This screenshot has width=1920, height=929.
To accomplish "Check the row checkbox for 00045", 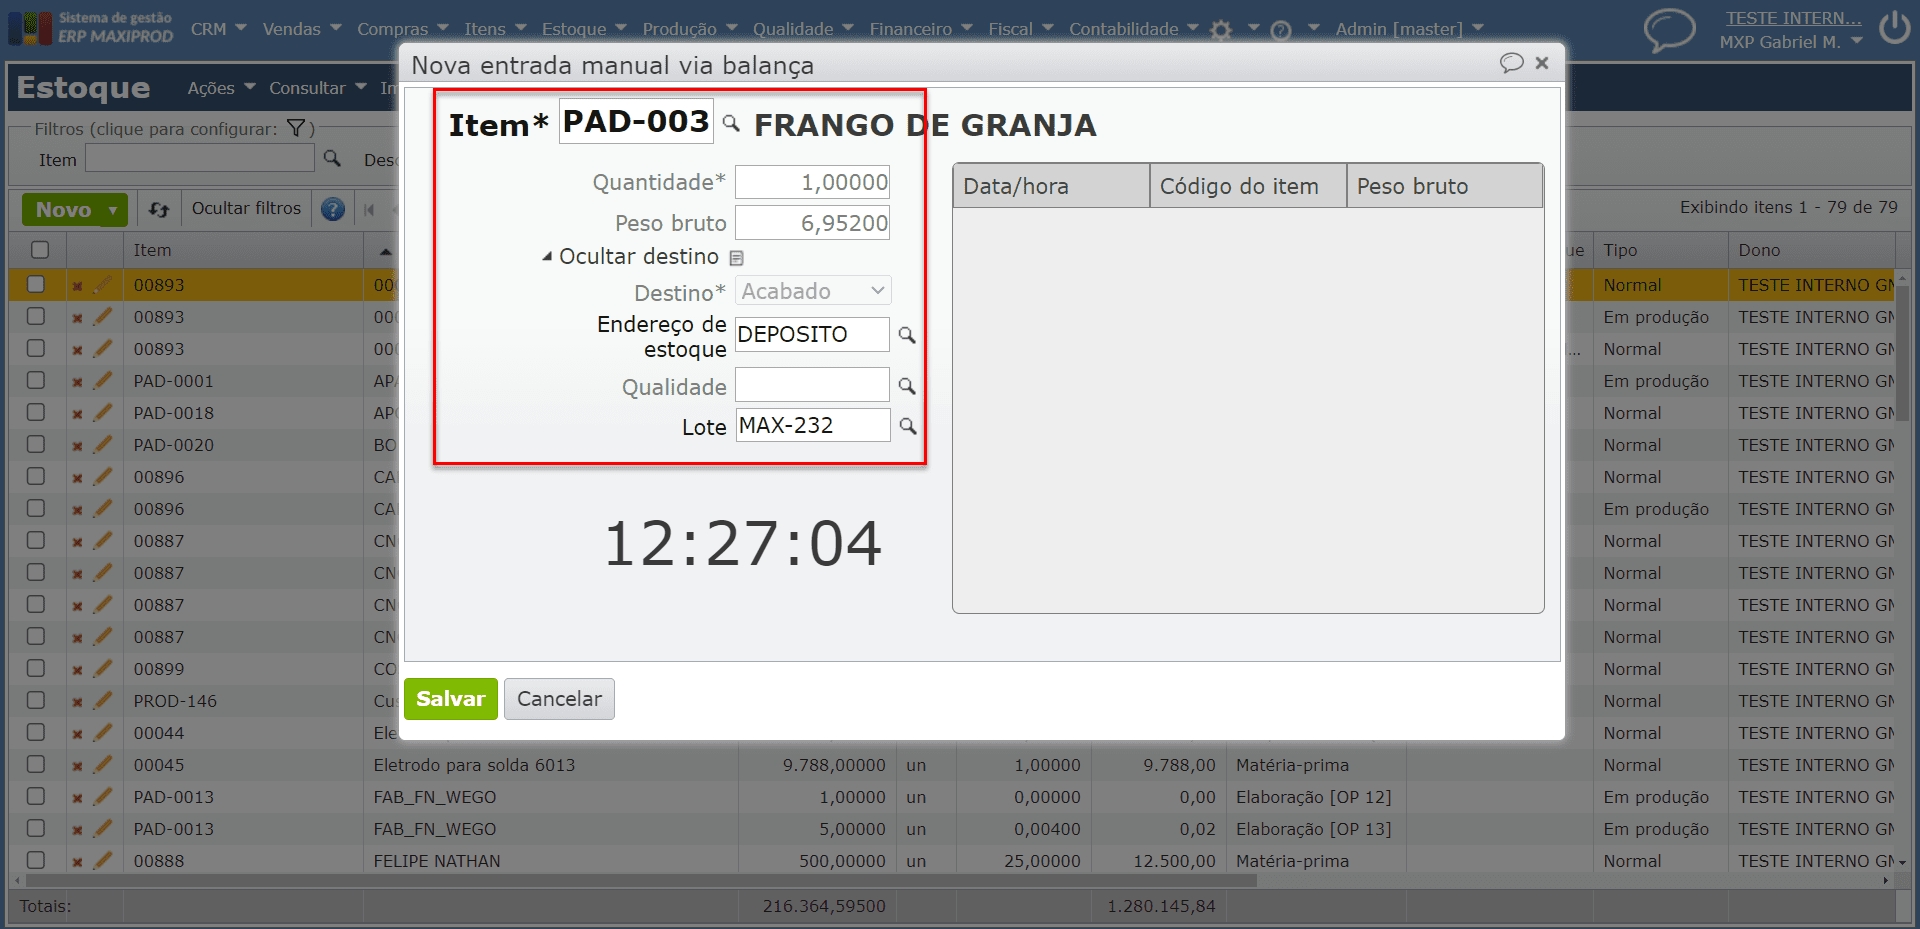I will [x=36, y=764].
